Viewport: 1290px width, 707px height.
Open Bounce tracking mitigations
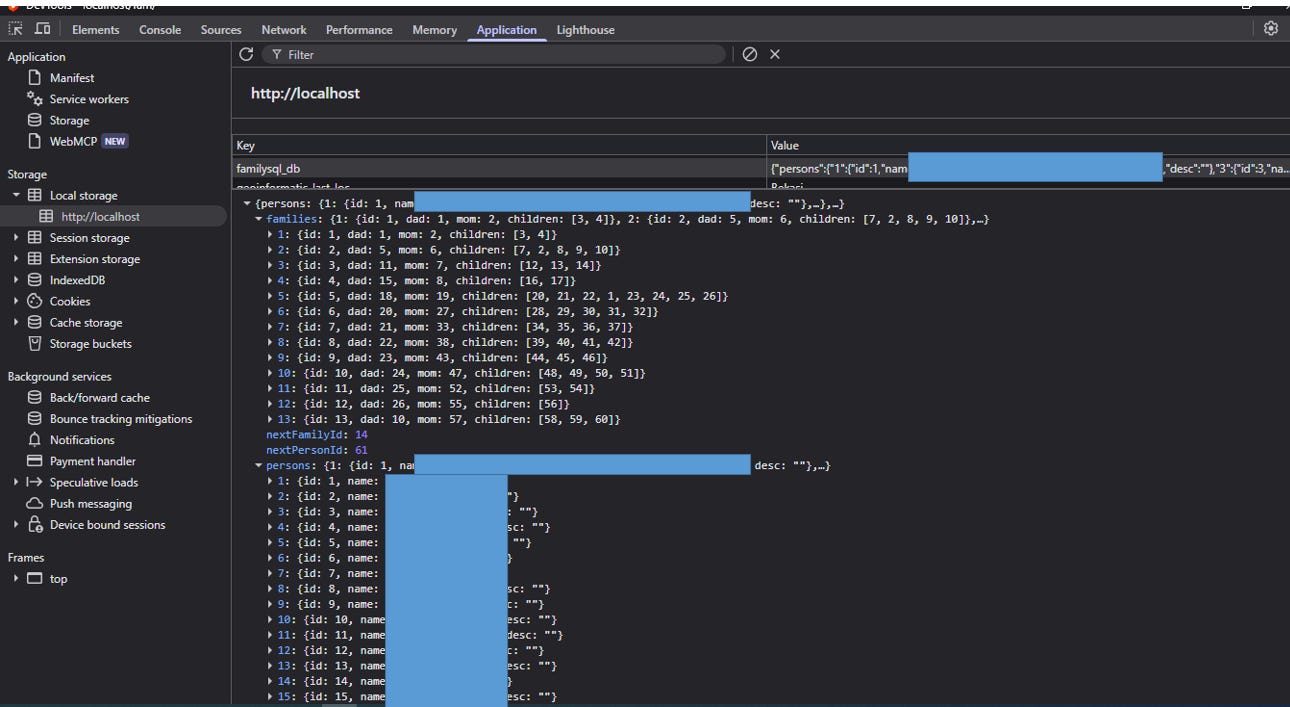pos(121,419)
